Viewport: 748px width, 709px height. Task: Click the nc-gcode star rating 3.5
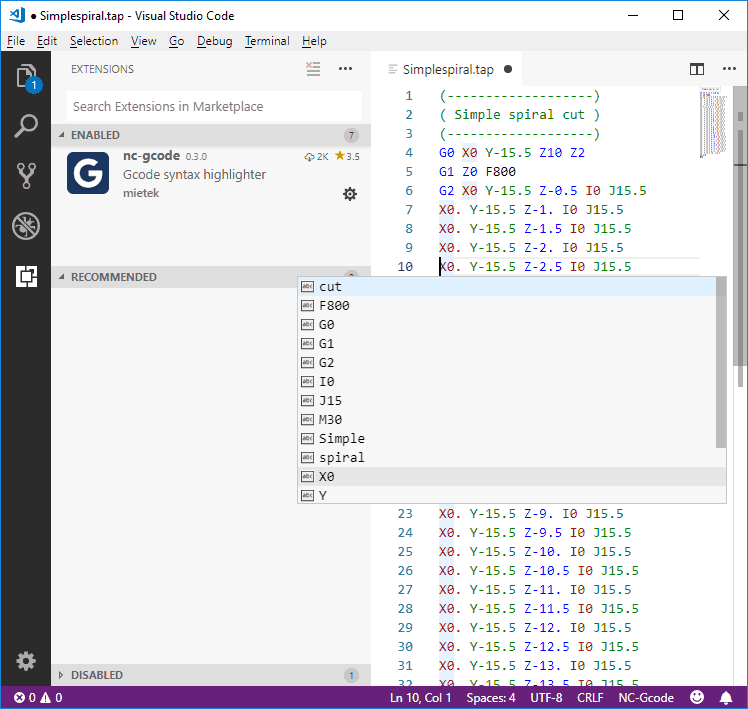pos(347,156)
